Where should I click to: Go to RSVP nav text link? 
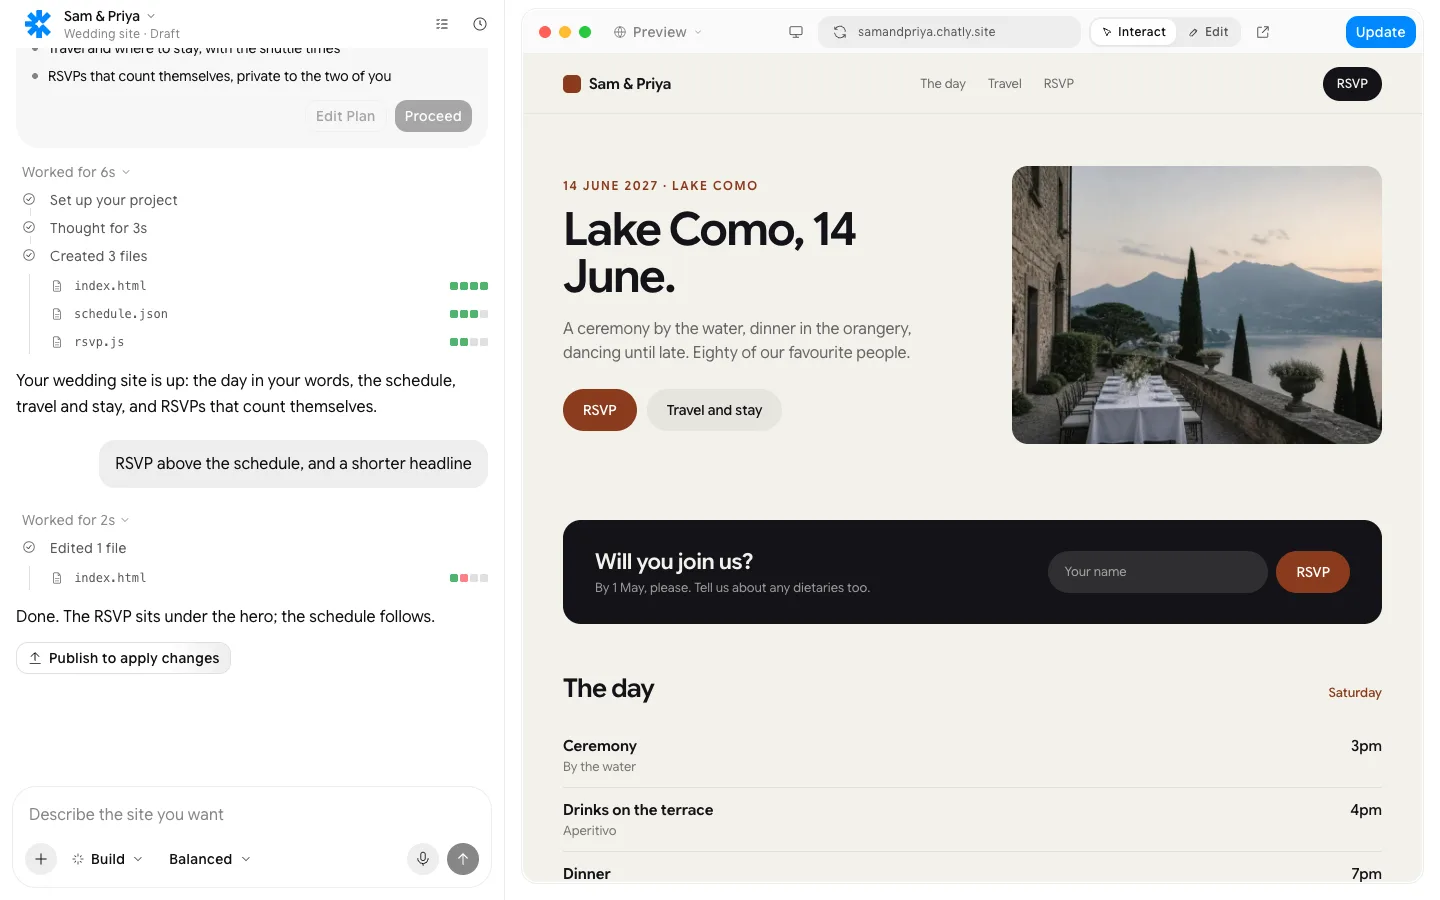click(x=1059, y=84)
